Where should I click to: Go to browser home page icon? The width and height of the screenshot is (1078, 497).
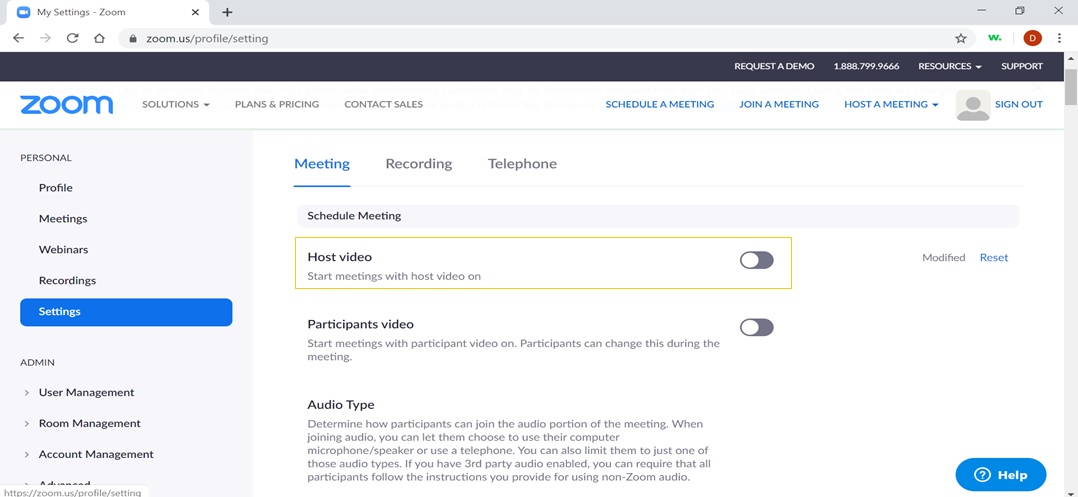99,38
